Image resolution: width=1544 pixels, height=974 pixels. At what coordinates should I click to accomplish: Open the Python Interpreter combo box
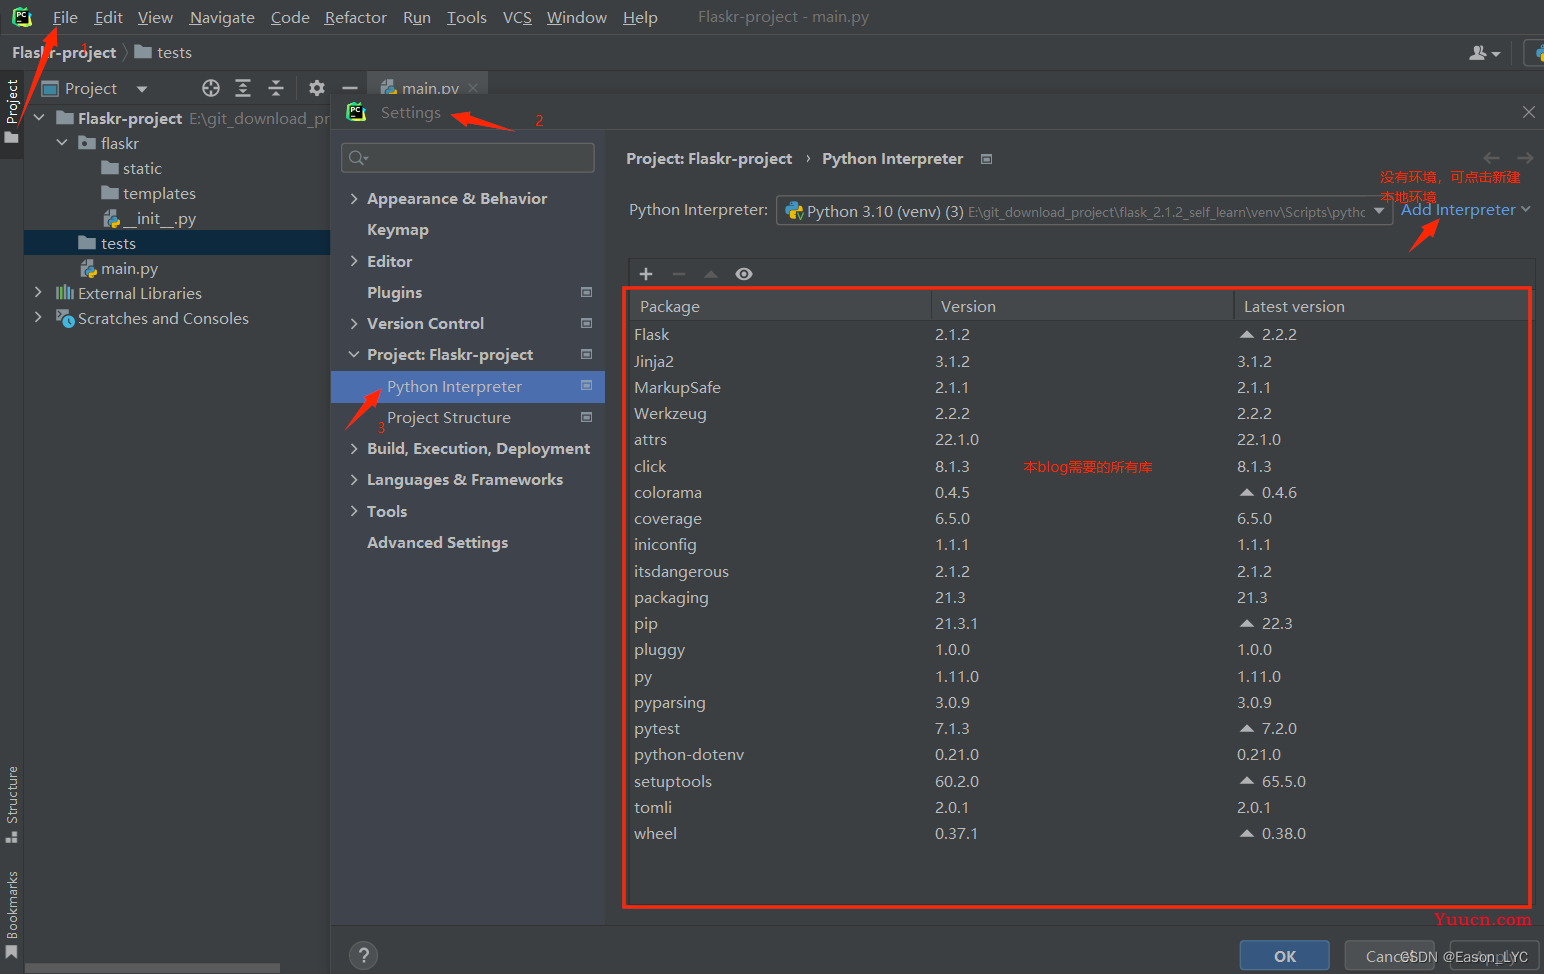coord(1084,211)
